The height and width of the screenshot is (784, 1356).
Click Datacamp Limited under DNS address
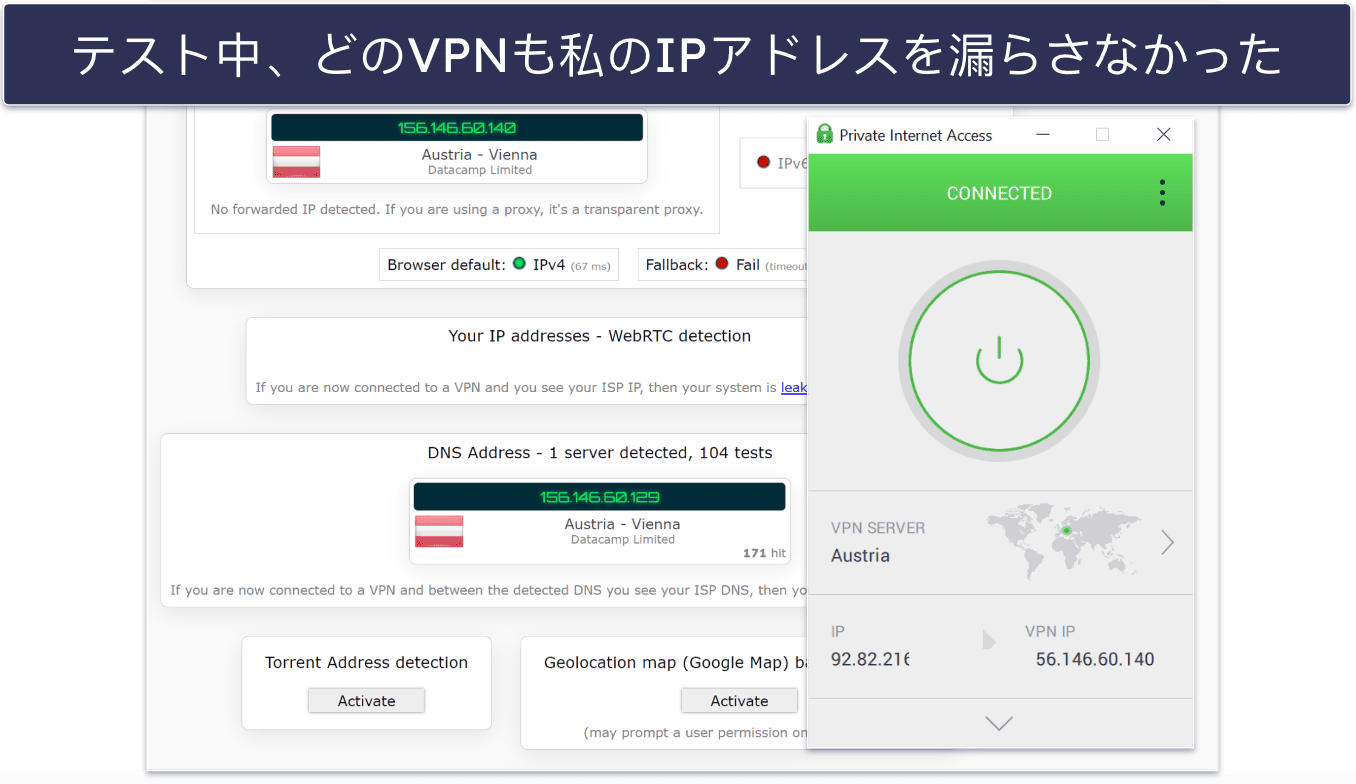point(623,540)
